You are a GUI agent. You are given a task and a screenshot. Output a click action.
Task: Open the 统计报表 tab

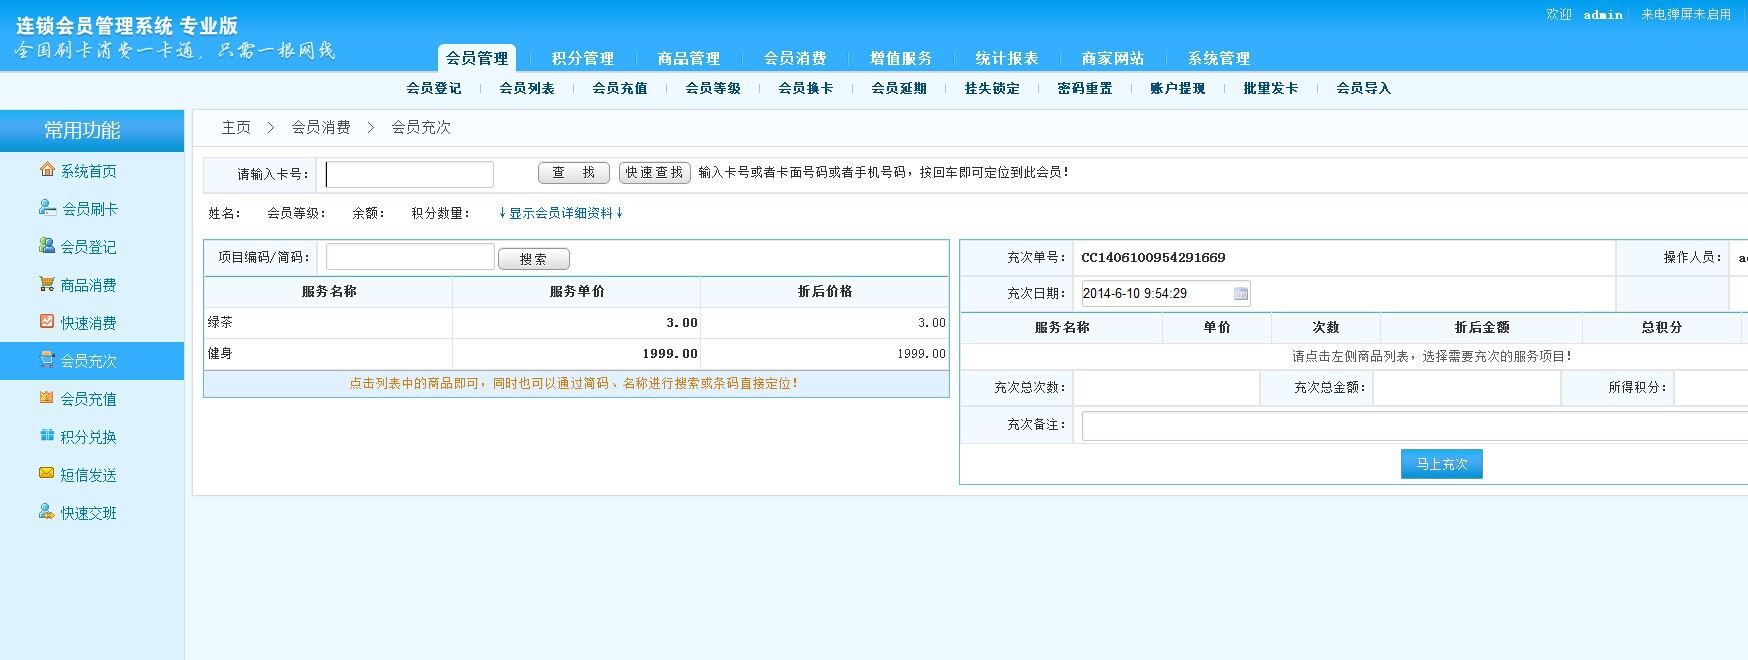(x=1007, y=58)
